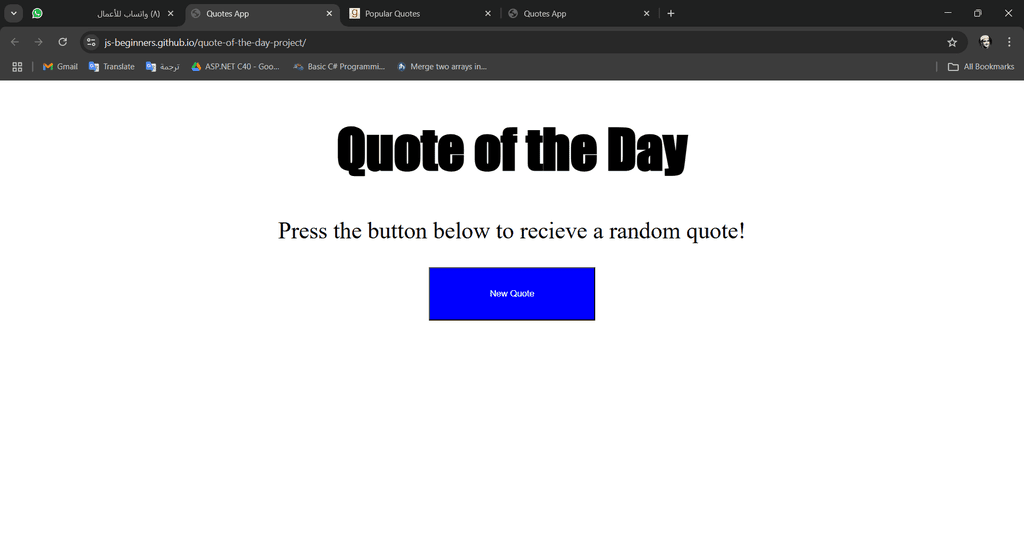Click the 'Press the button below' text

tap(511, 231)
